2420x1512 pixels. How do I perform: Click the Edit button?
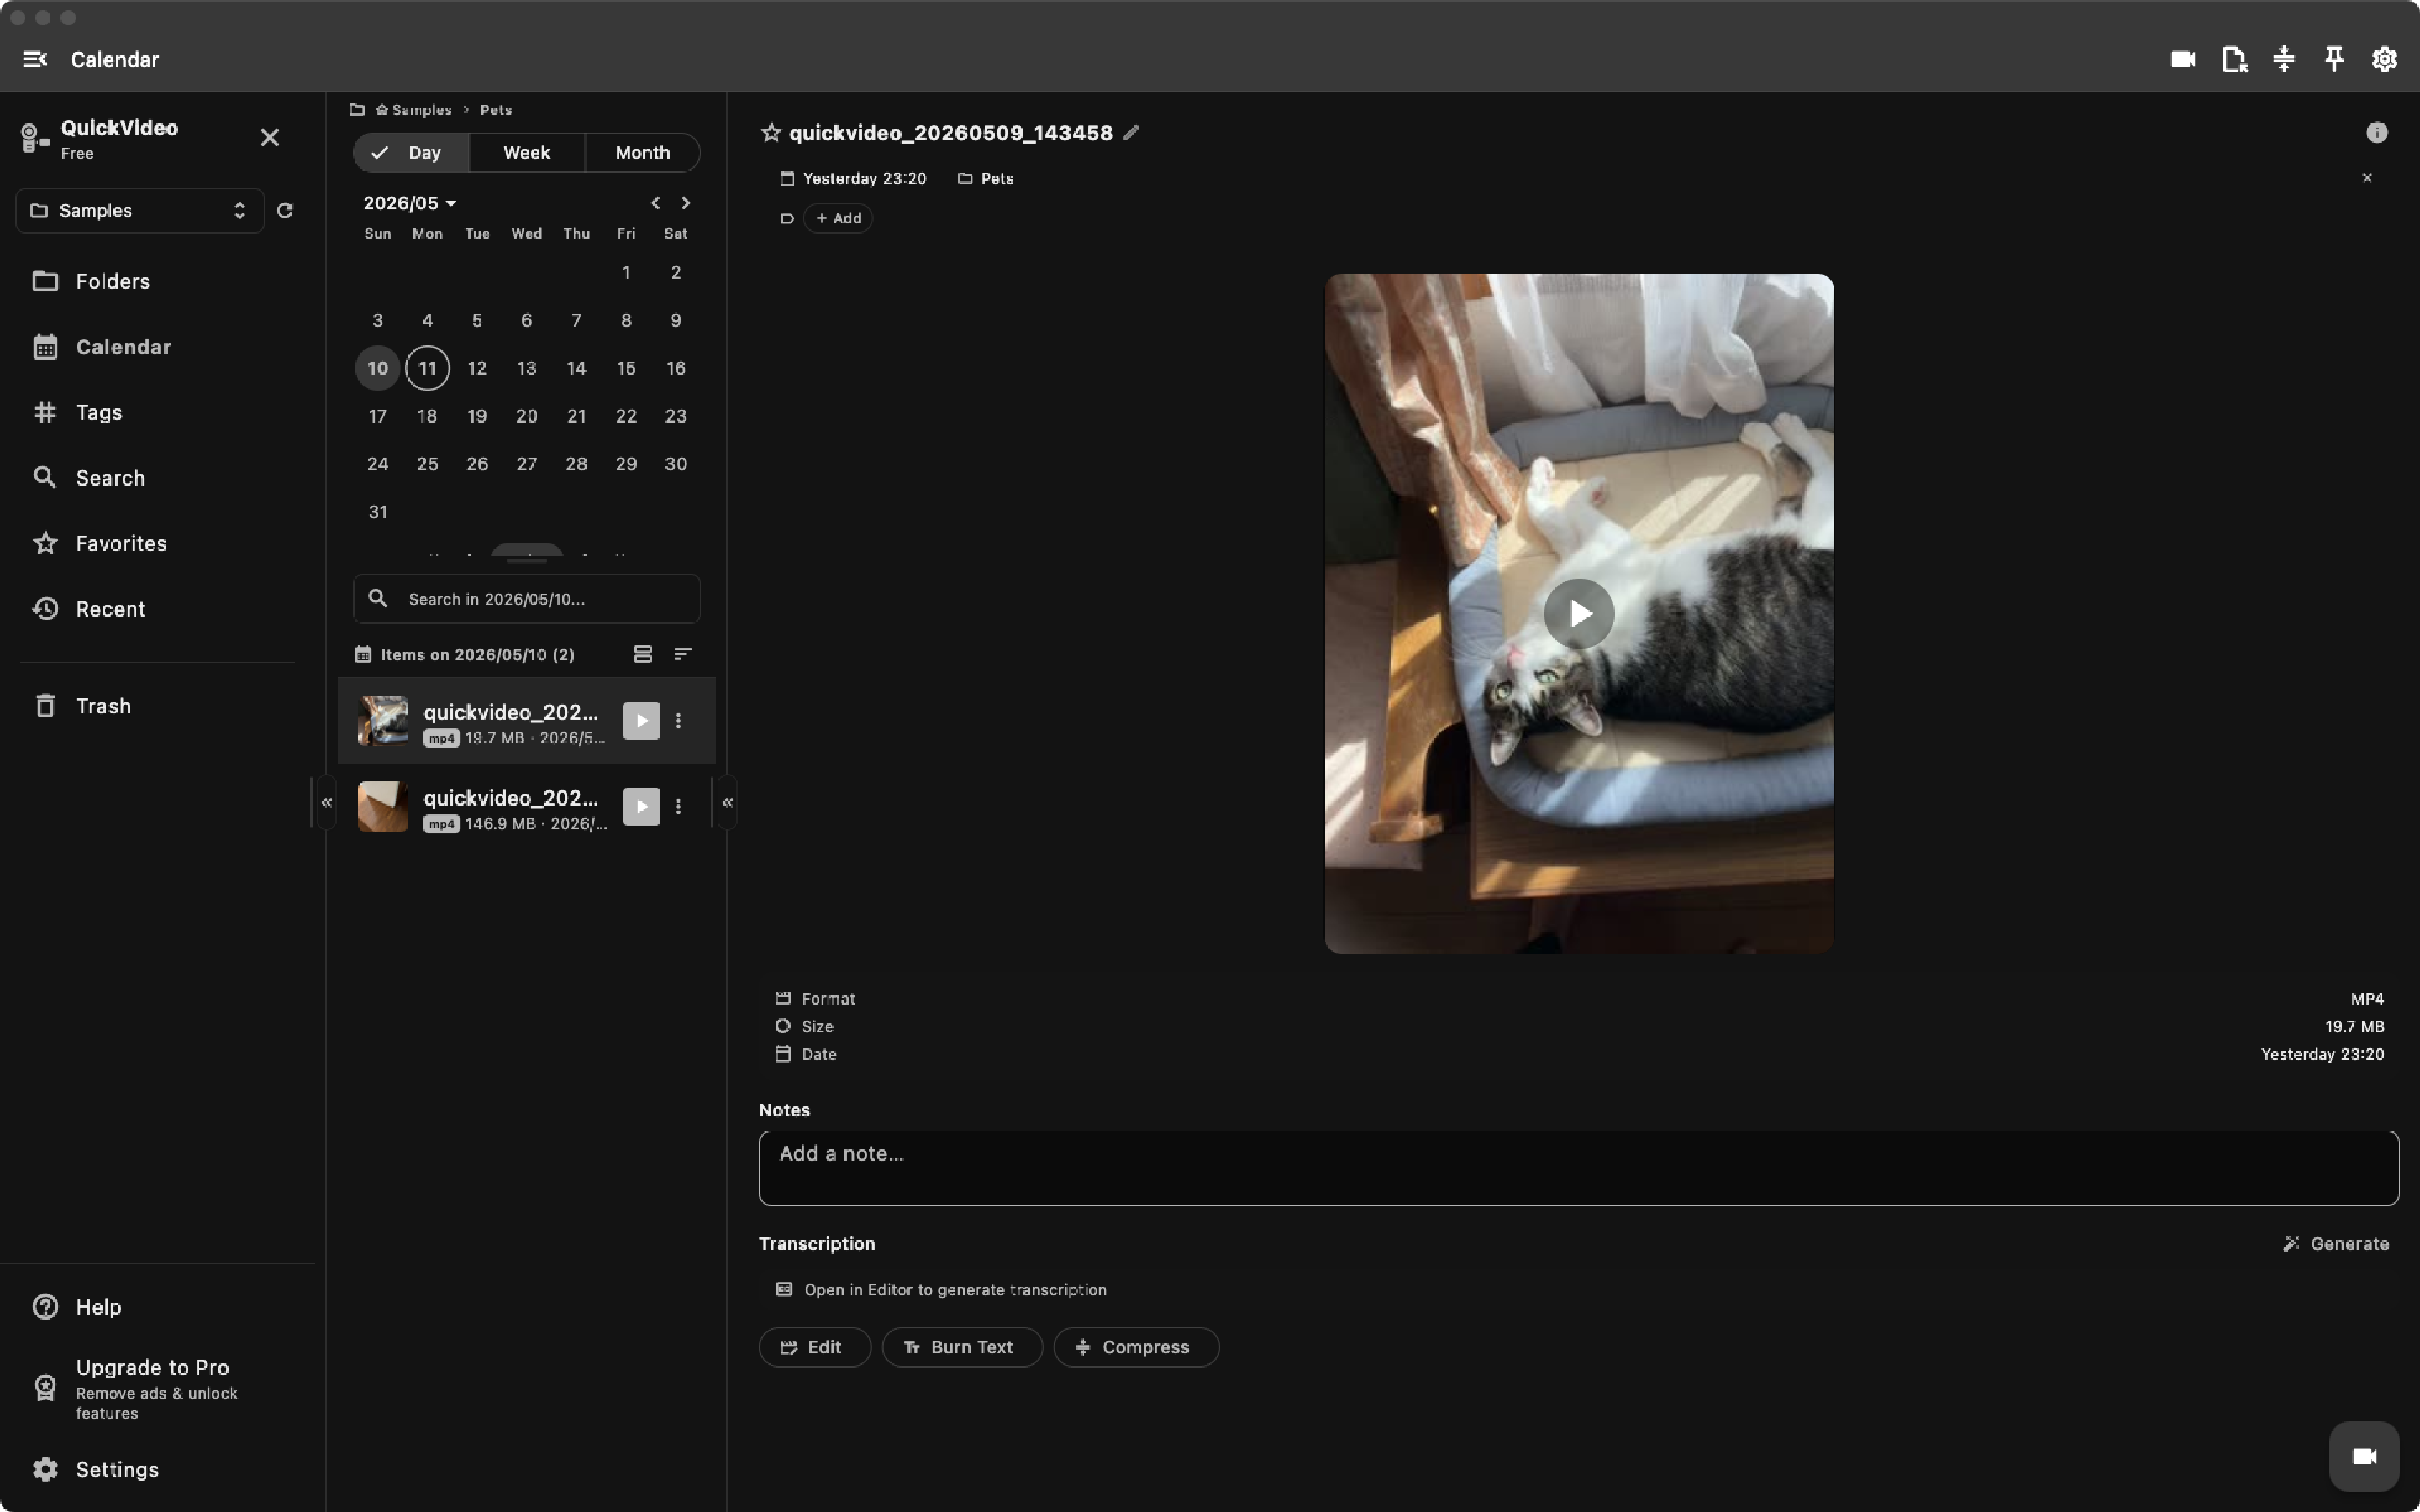[x=814, y=1347]
